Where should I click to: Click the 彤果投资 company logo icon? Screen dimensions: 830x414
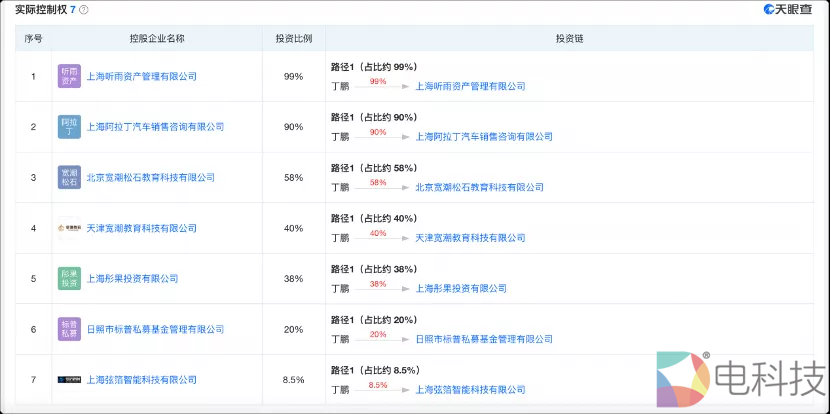69,278
